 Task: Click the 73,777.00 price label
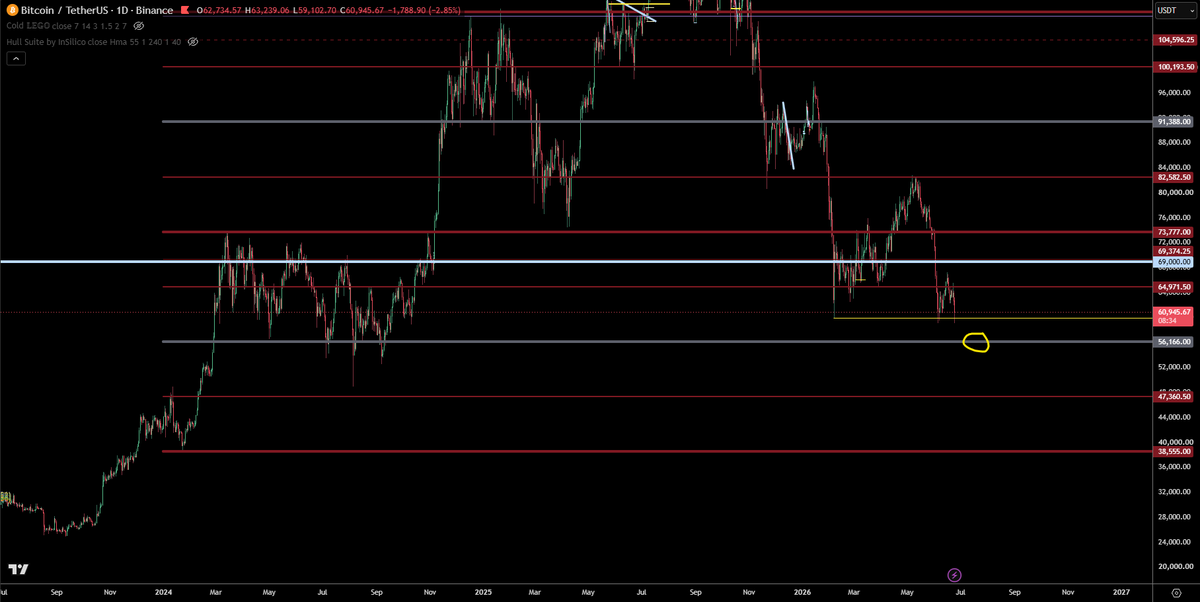click(x=1174, y=232)
